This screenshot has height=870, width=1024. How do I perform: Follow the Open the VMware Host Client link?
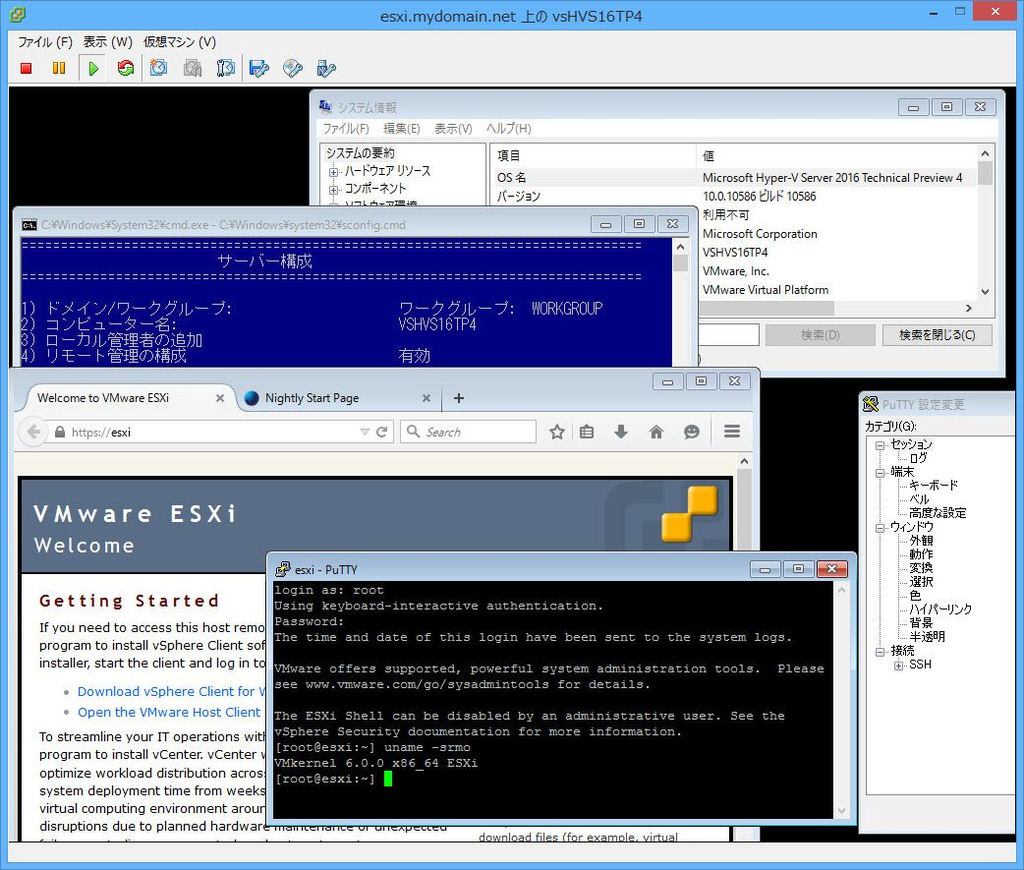tap(168, 712)
